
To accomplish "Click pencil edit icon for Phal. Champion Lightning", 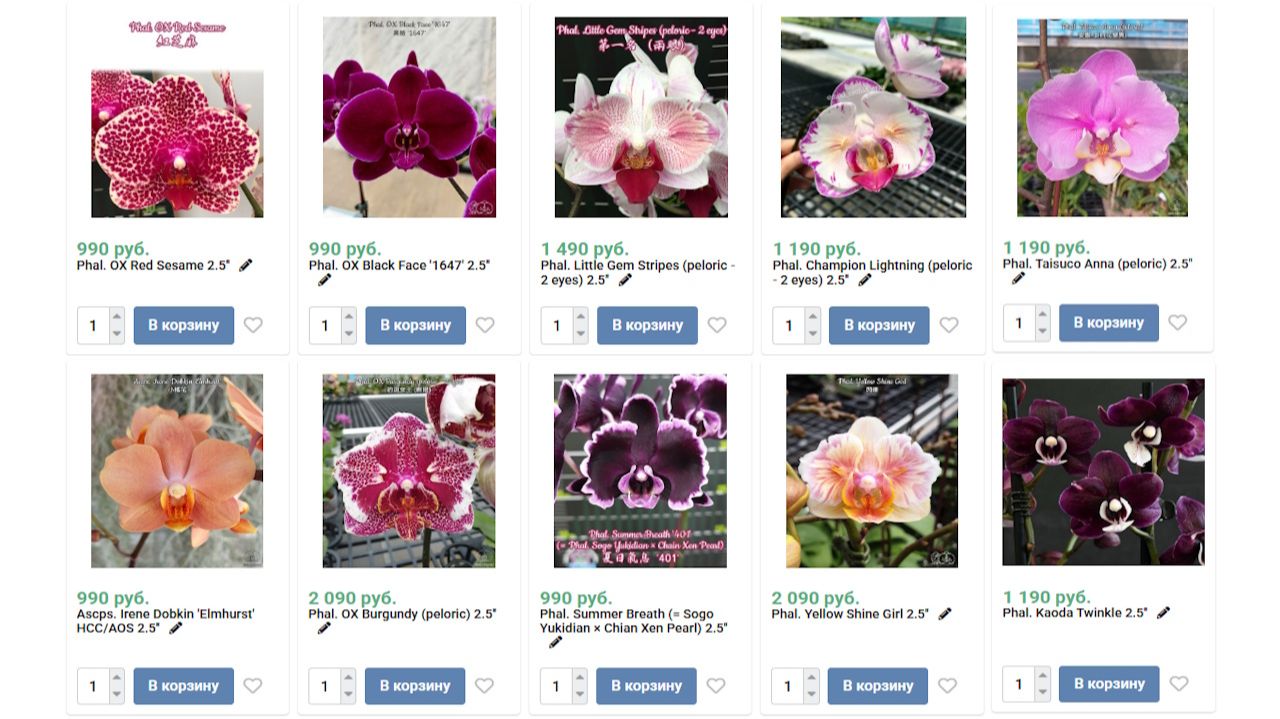I will [865, 280].
